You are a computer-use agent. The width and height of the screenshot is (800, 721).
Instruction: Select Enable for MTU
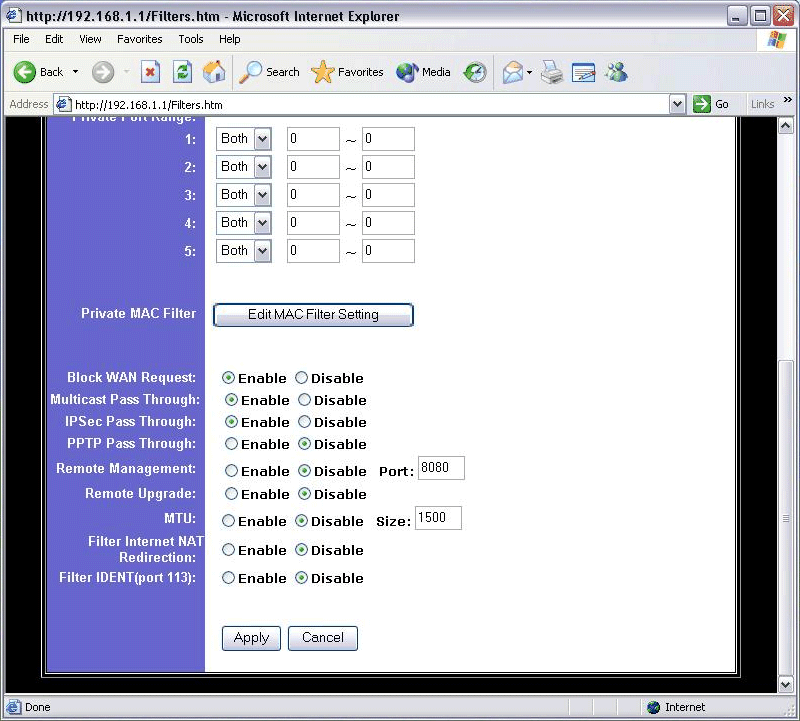[x=228, y=520]
